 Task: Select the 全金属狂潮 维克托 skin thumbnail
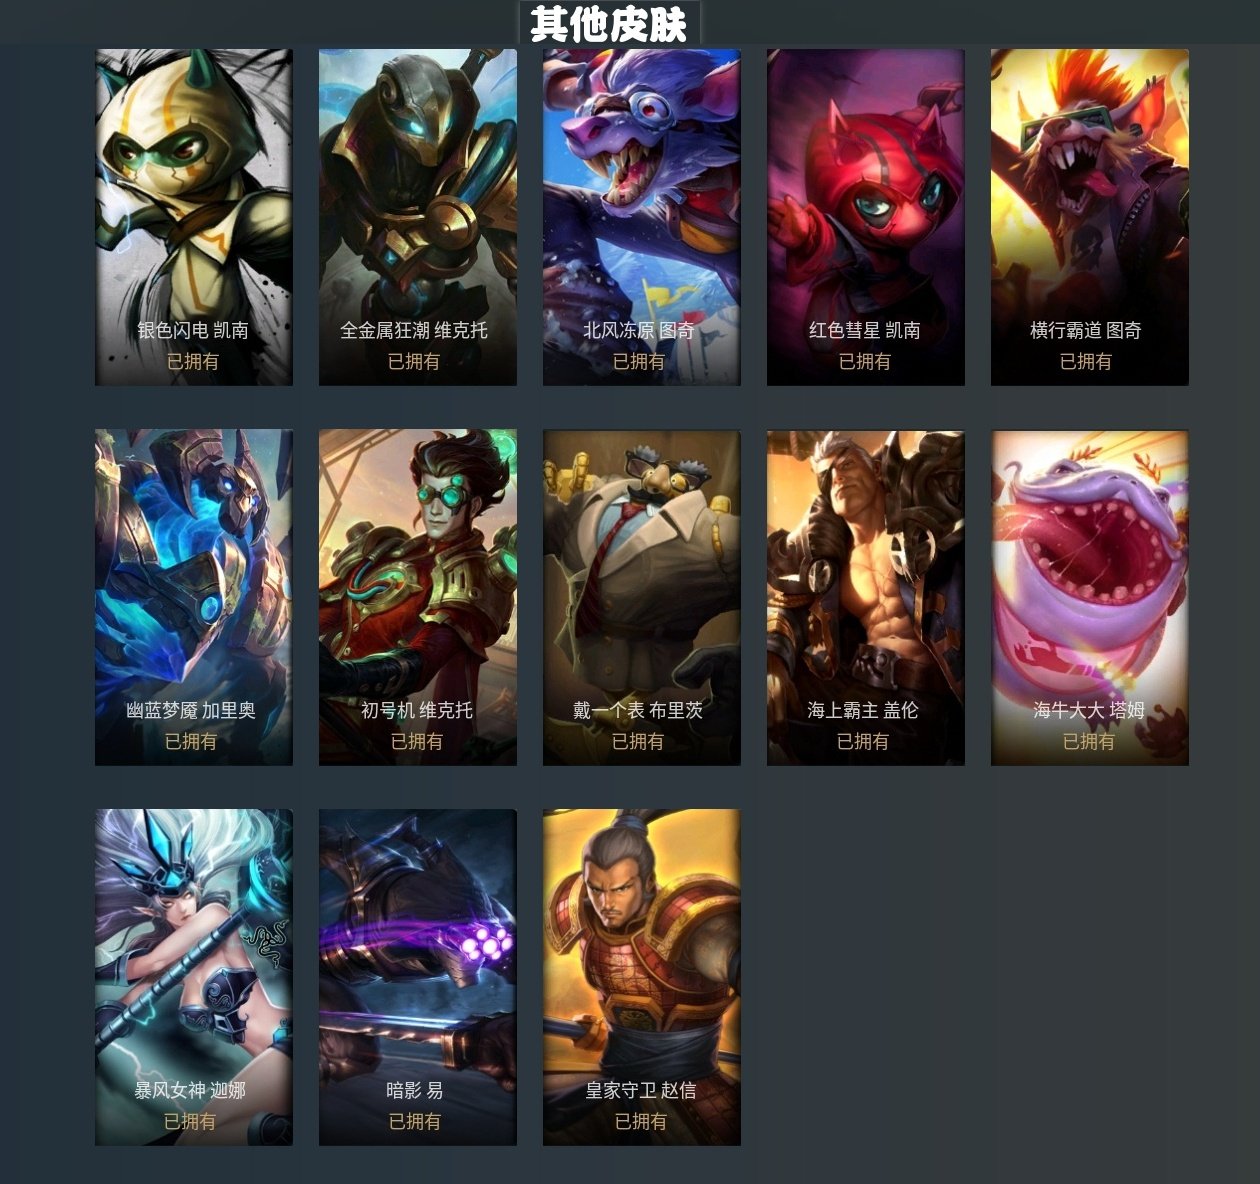[x=418, y=217]
